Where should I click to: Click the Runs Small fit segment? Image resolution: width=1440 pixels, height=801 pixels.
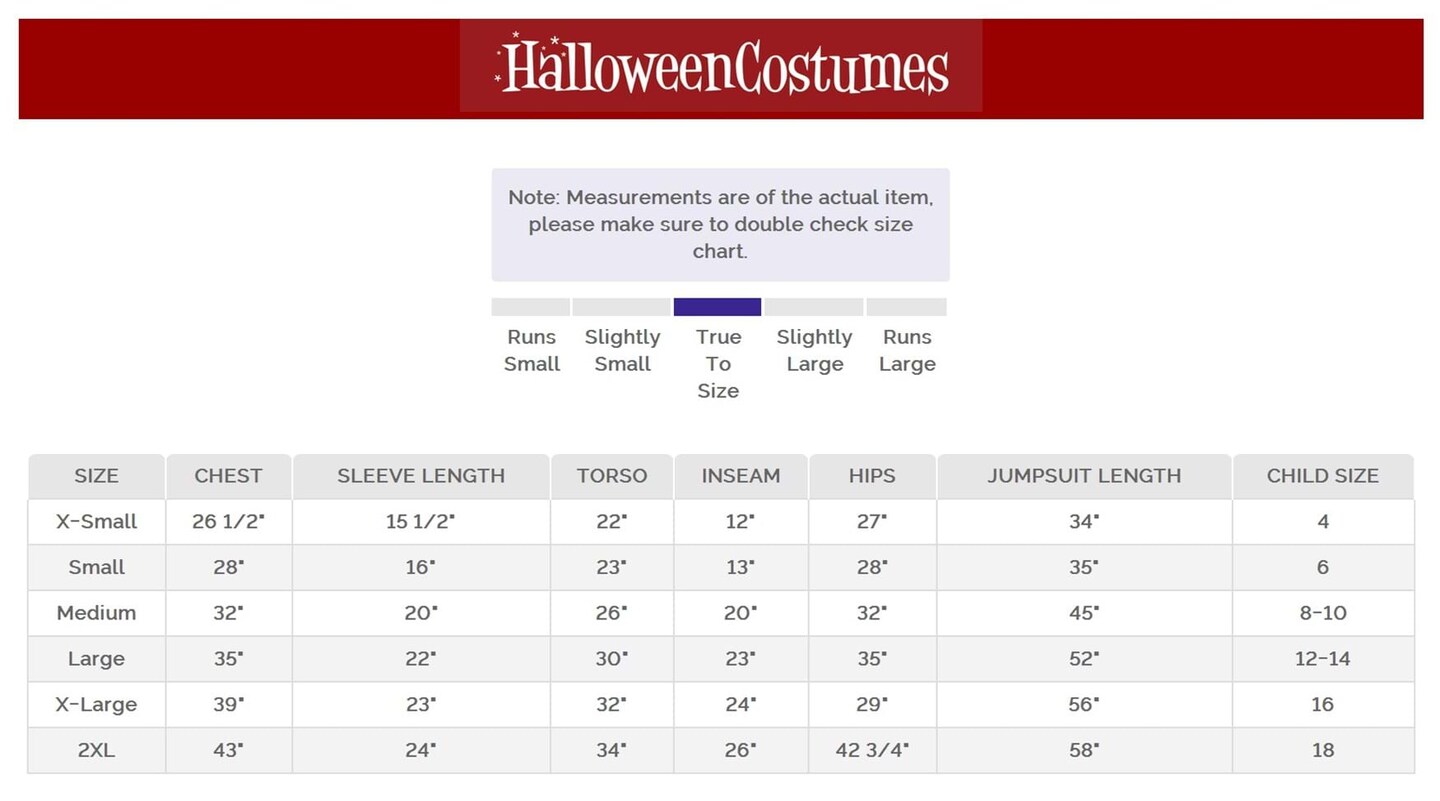(x=531, y=307)
